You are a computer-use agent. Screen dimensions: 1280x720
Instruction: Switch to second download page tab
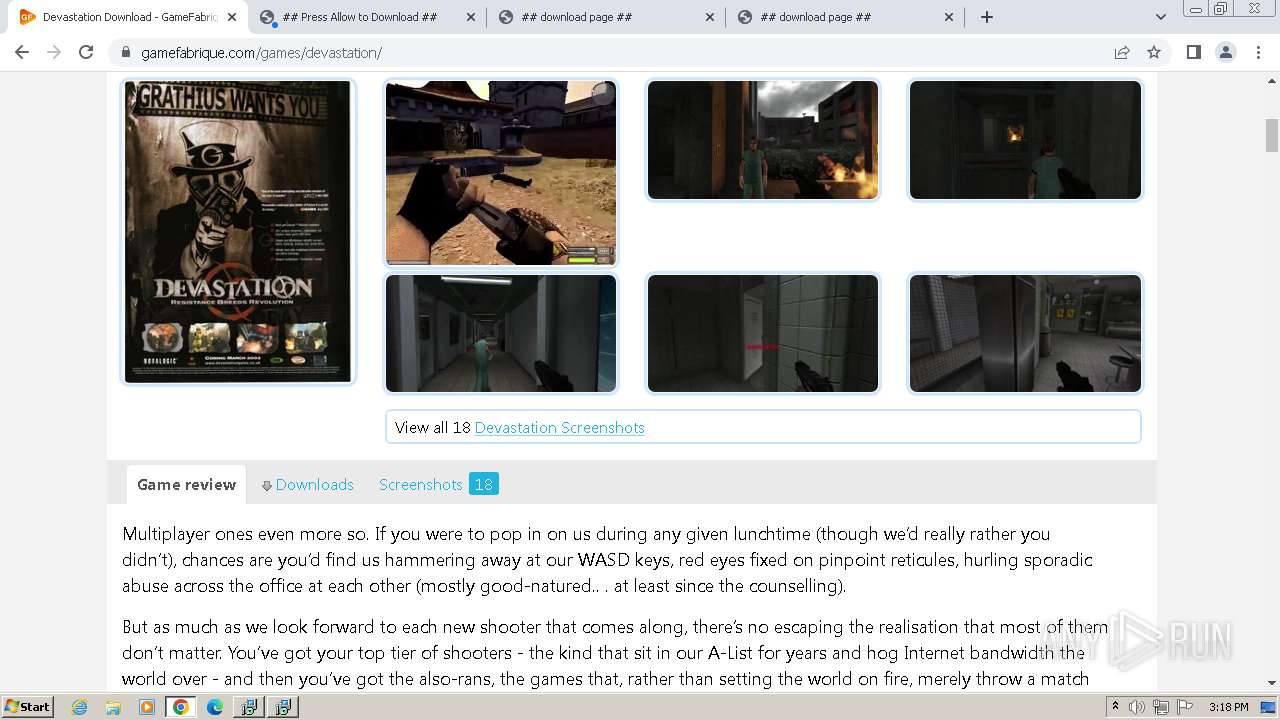pos(607,17)
